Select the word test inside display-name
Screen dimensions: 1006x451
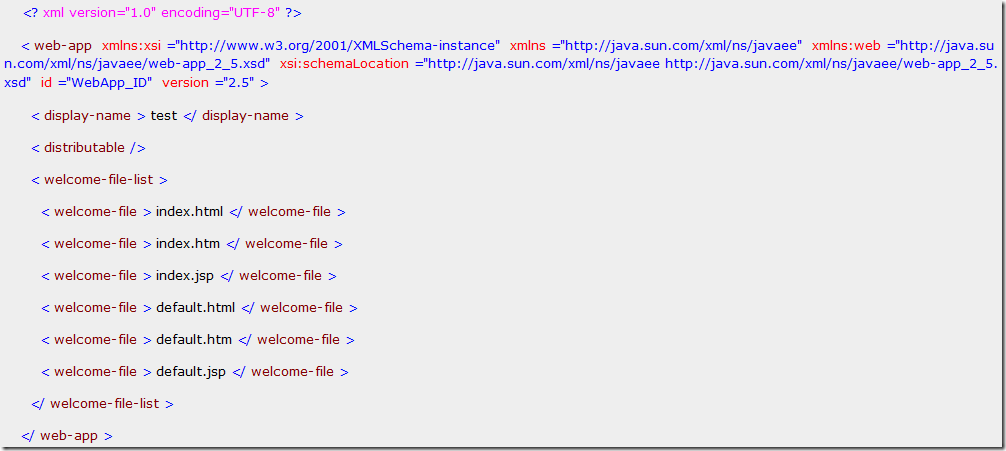click(x=164, y=116)
